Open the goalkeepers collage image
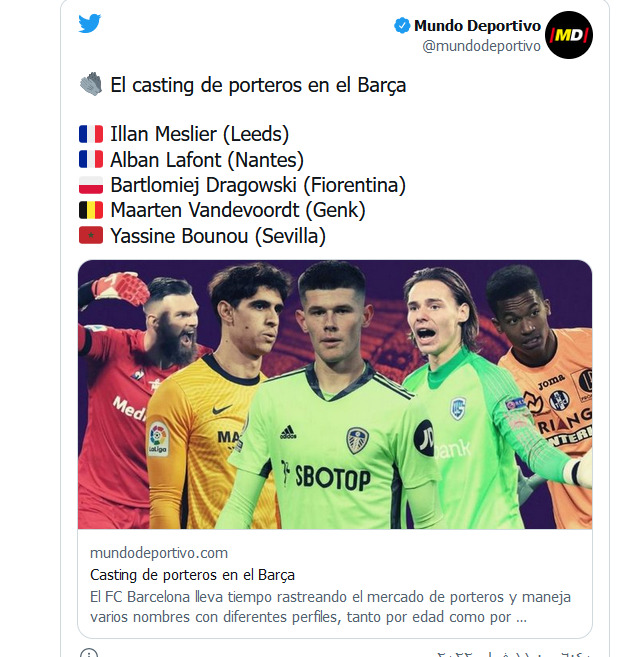This screenshot has width=633, height=657. click(334, 394)
